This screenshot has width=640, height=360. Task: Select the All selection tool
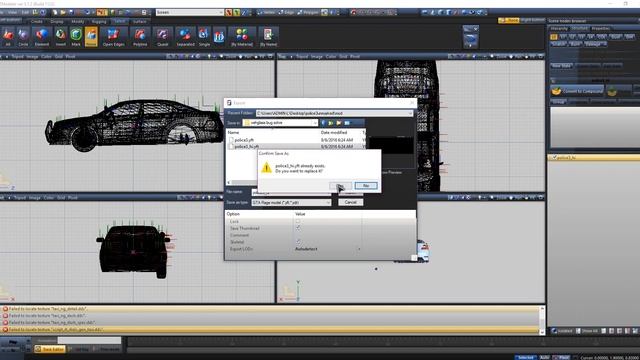[x=7, y=37]
